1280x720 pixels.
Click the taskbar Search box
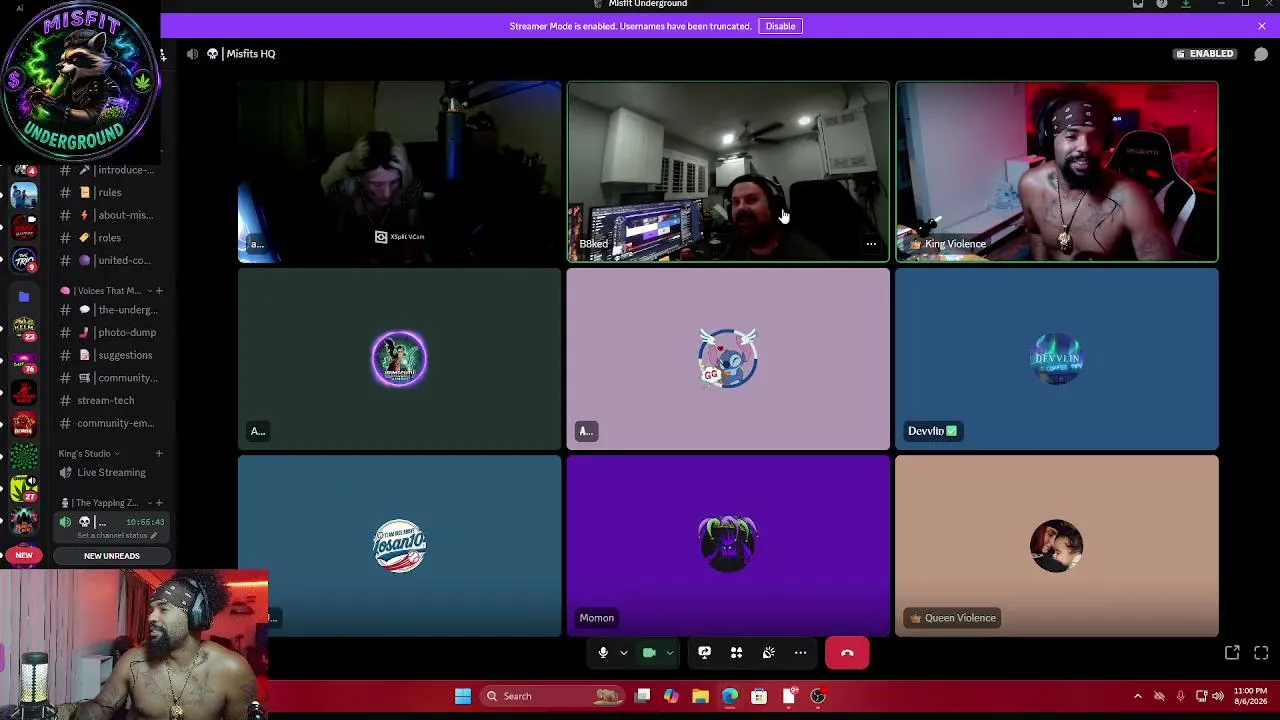click(550, 696)
